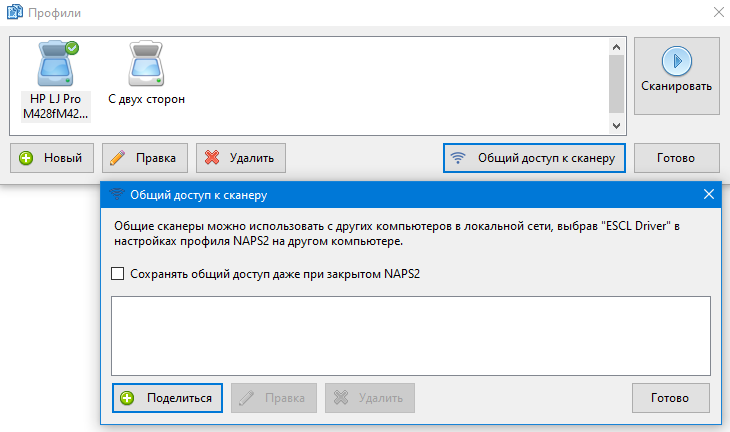
Task: Click the disabled Правка button in sharing dialog
Action: (x=274, y=398)
